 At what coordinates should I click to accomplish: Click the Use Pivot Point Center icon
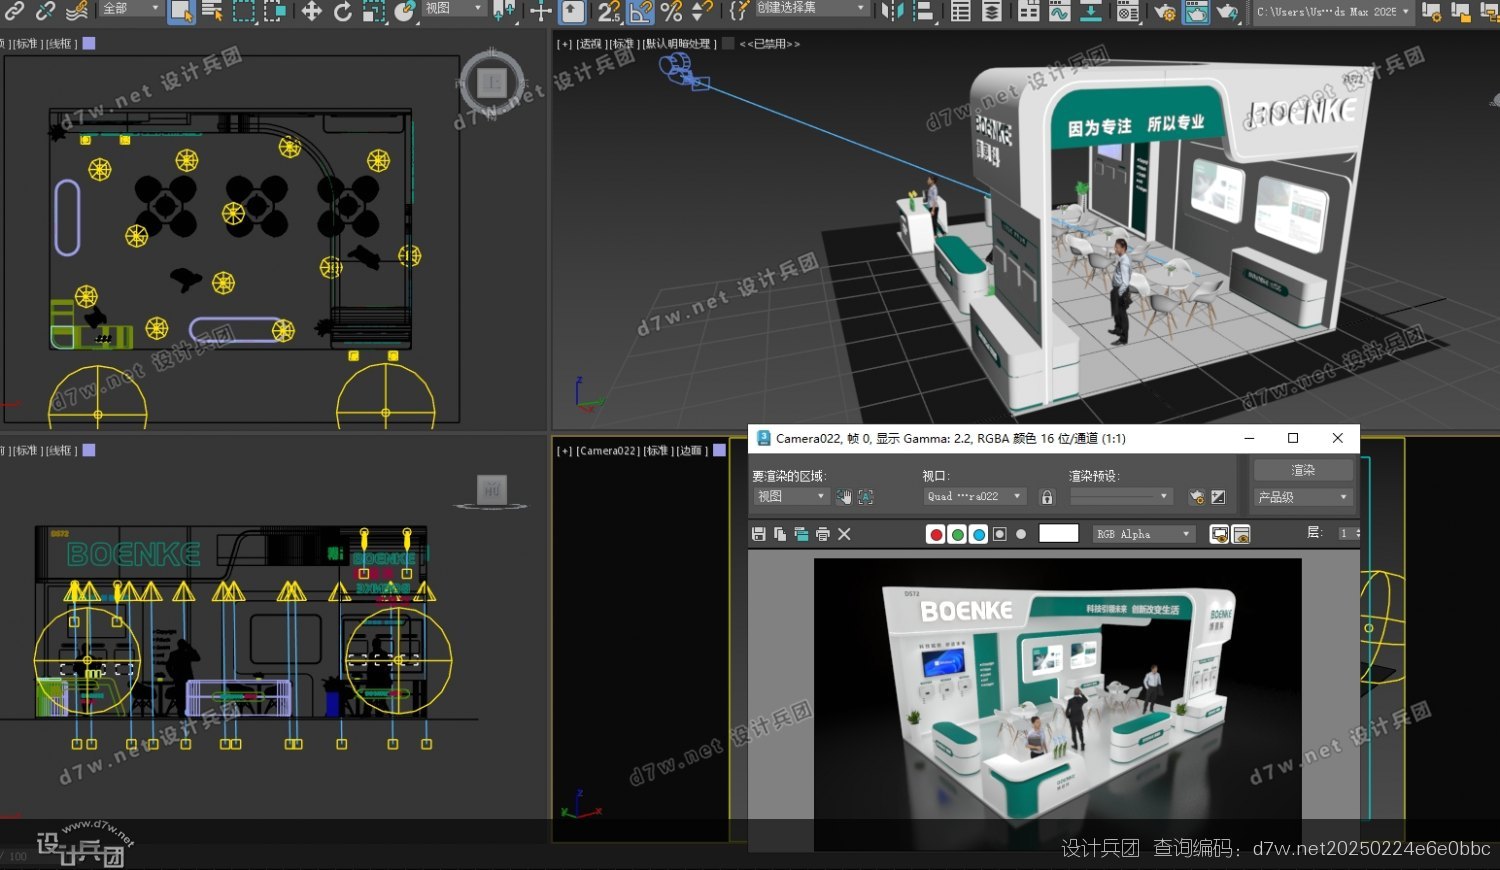[505, 11]
